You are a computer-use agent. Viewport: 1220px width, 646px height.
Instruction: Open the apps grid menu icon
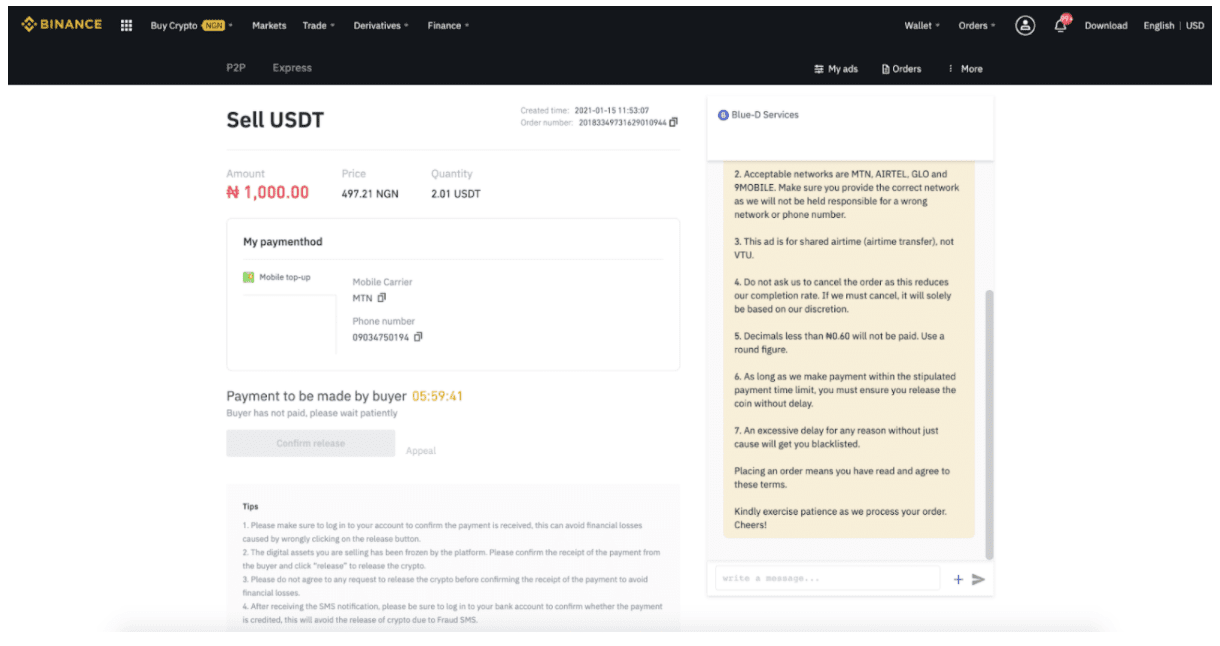tap(126, 25)
